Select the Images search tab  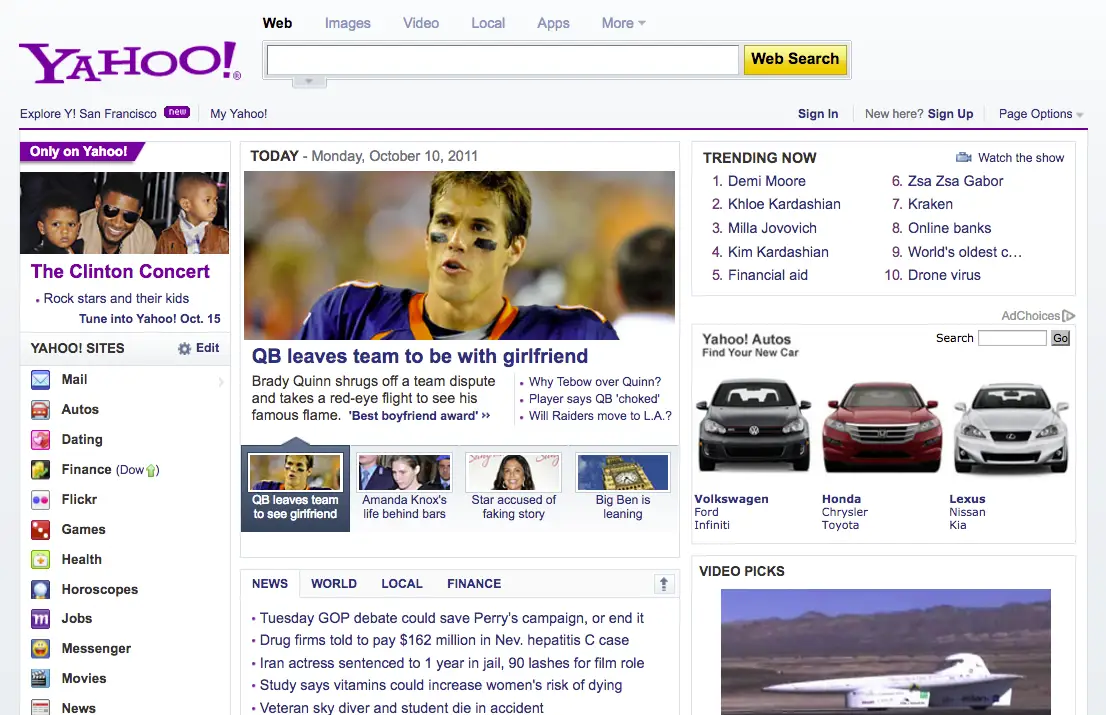[348, 23]
